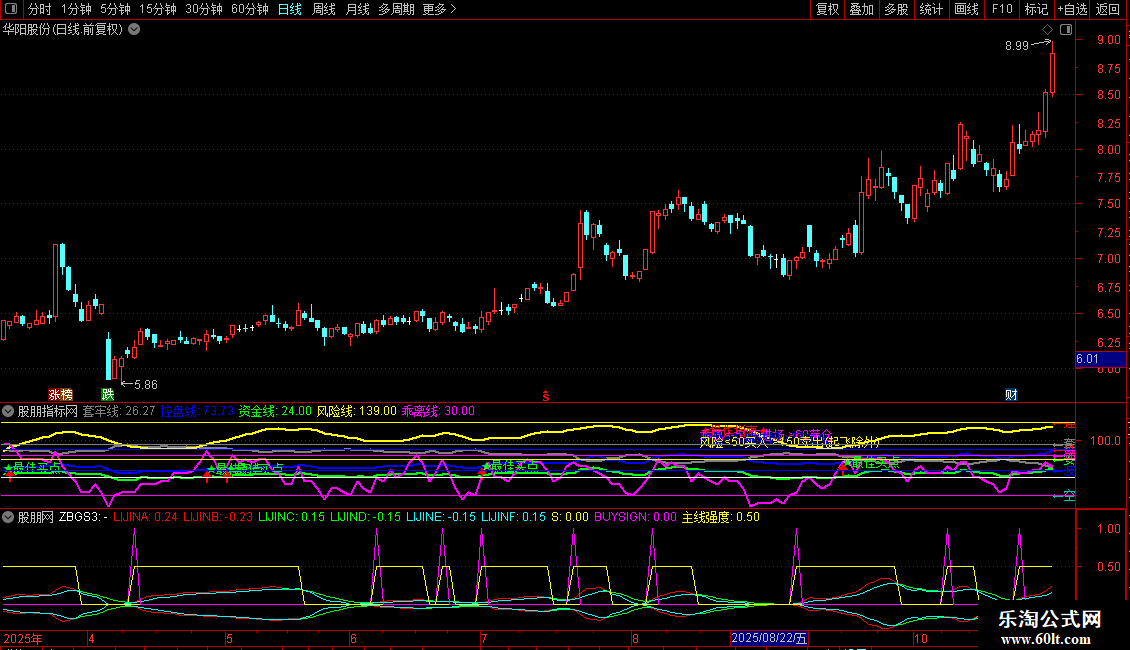Add stock via +自选 button

coord(1072,10)
